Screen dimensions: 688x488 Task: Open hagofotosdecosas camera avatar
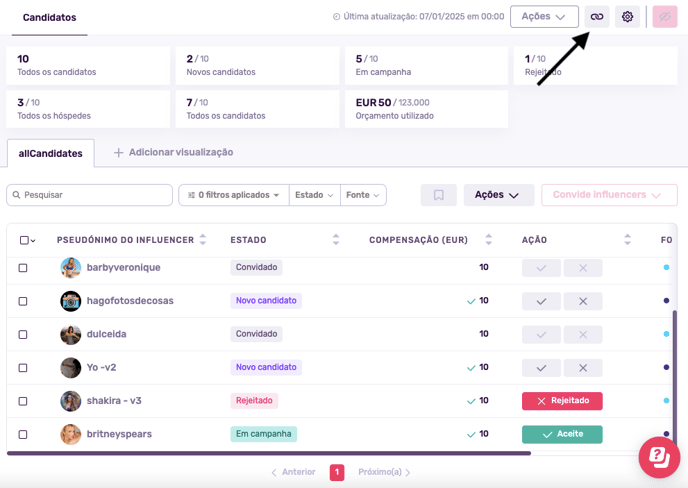(71, 301)
